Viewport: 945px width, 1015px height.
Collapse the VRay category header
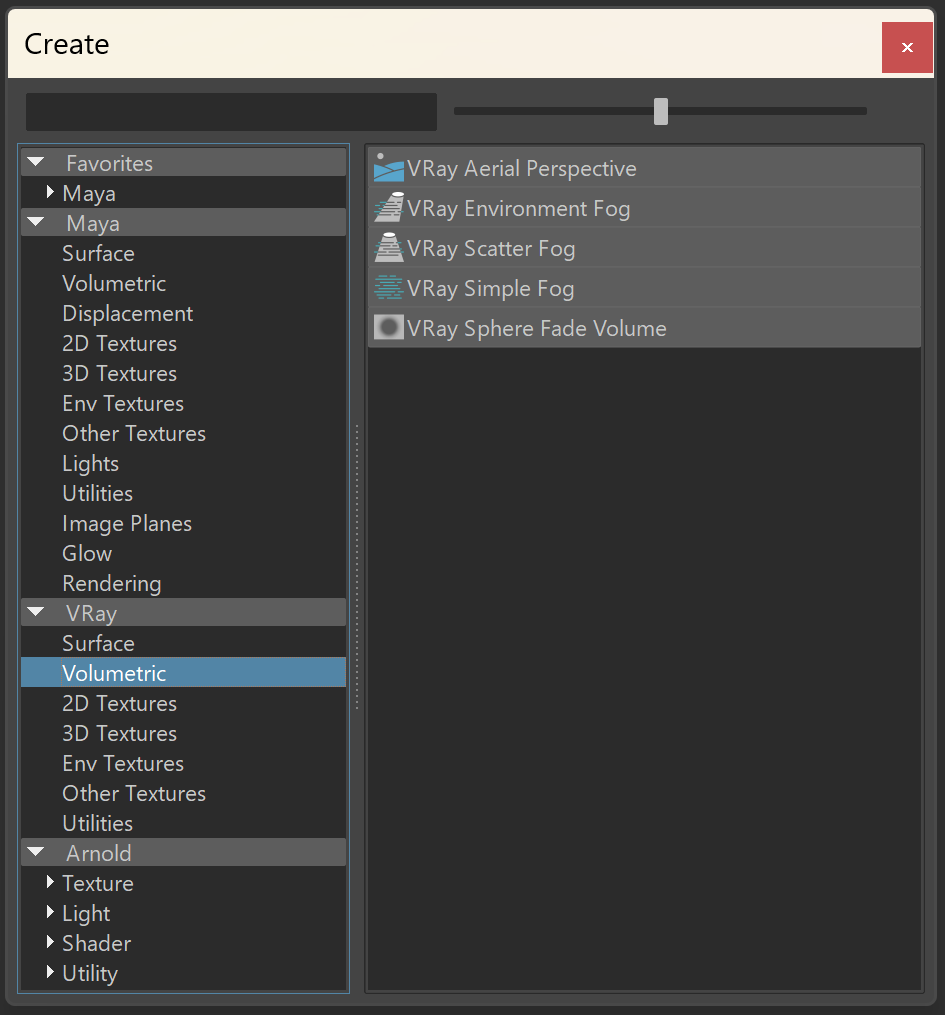pyautogui.click(x=36, y=612)
